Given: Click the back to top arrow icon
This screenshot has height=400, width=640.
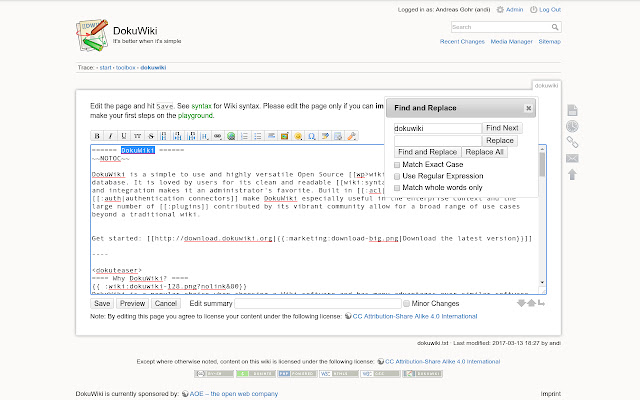Looking at the screenshot, I should 572,174.
